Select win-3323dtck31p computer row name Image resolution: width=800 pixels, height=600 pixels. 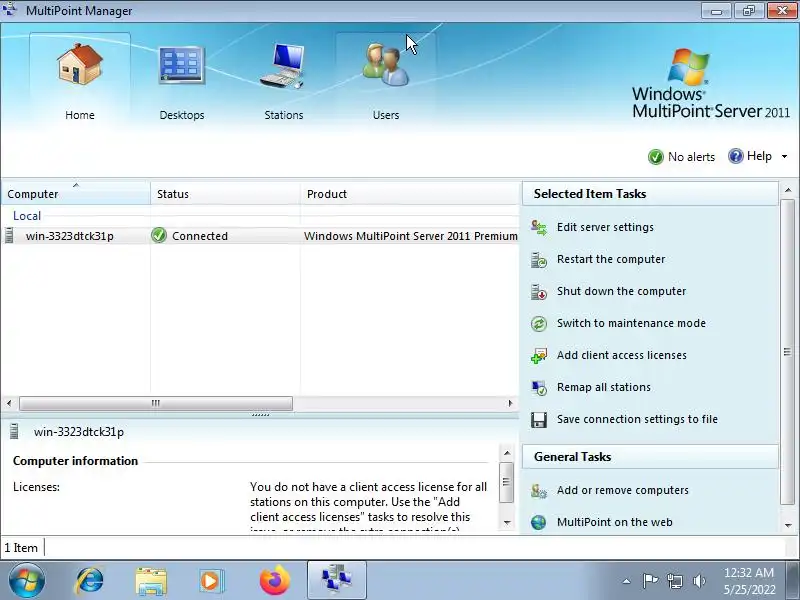click(x=70, y=236)
